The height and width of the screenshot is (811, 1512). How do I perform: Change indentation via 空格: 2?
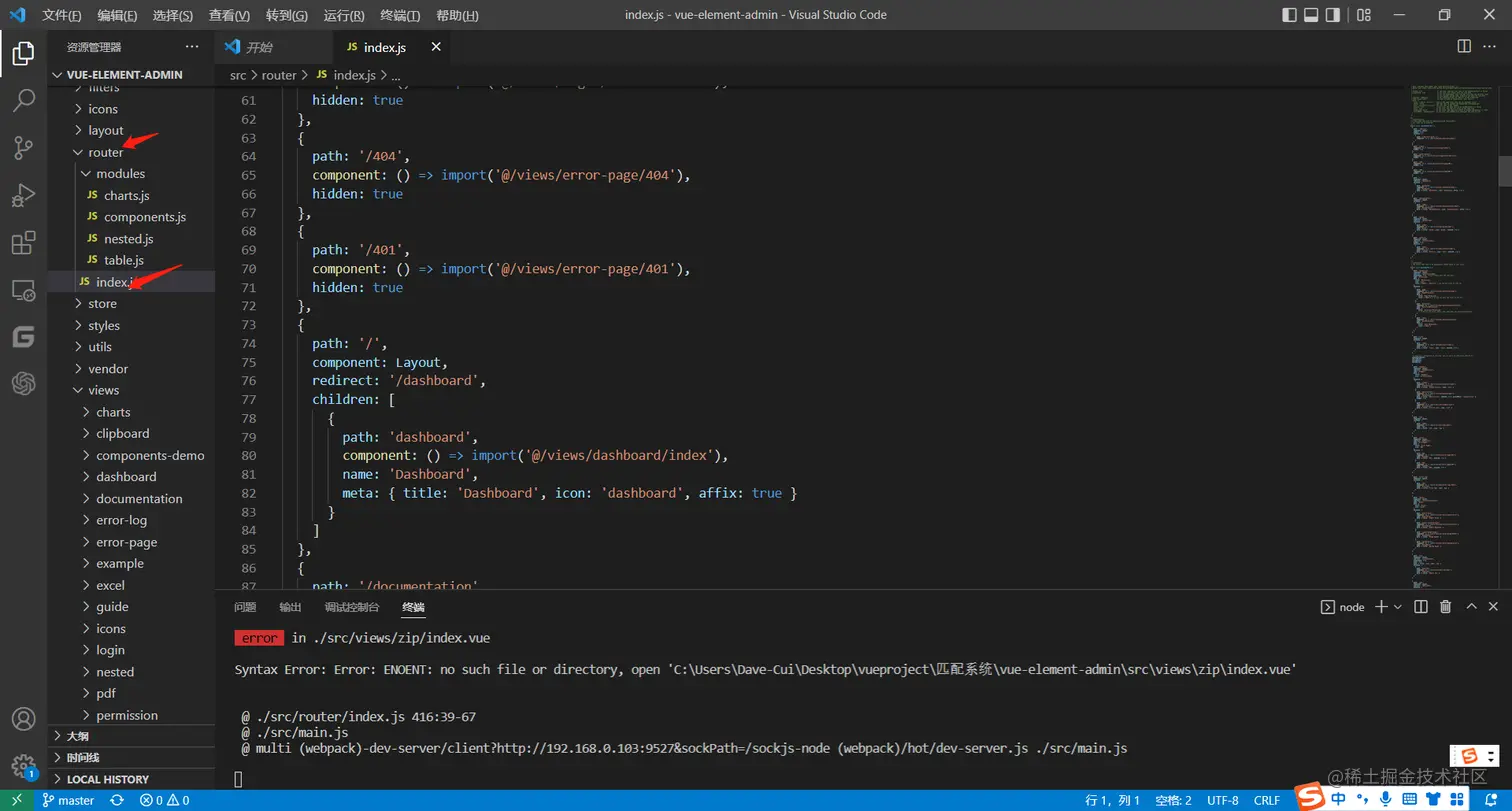1173,800
